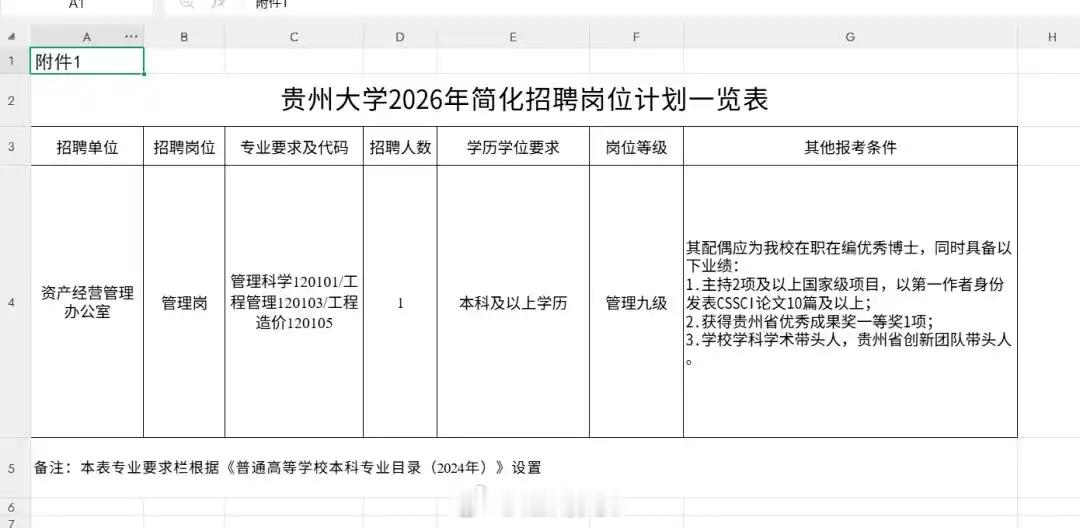Click the fill handle of cell A1
Viewport: 1080px width, 528px height.
coord(143,74)
